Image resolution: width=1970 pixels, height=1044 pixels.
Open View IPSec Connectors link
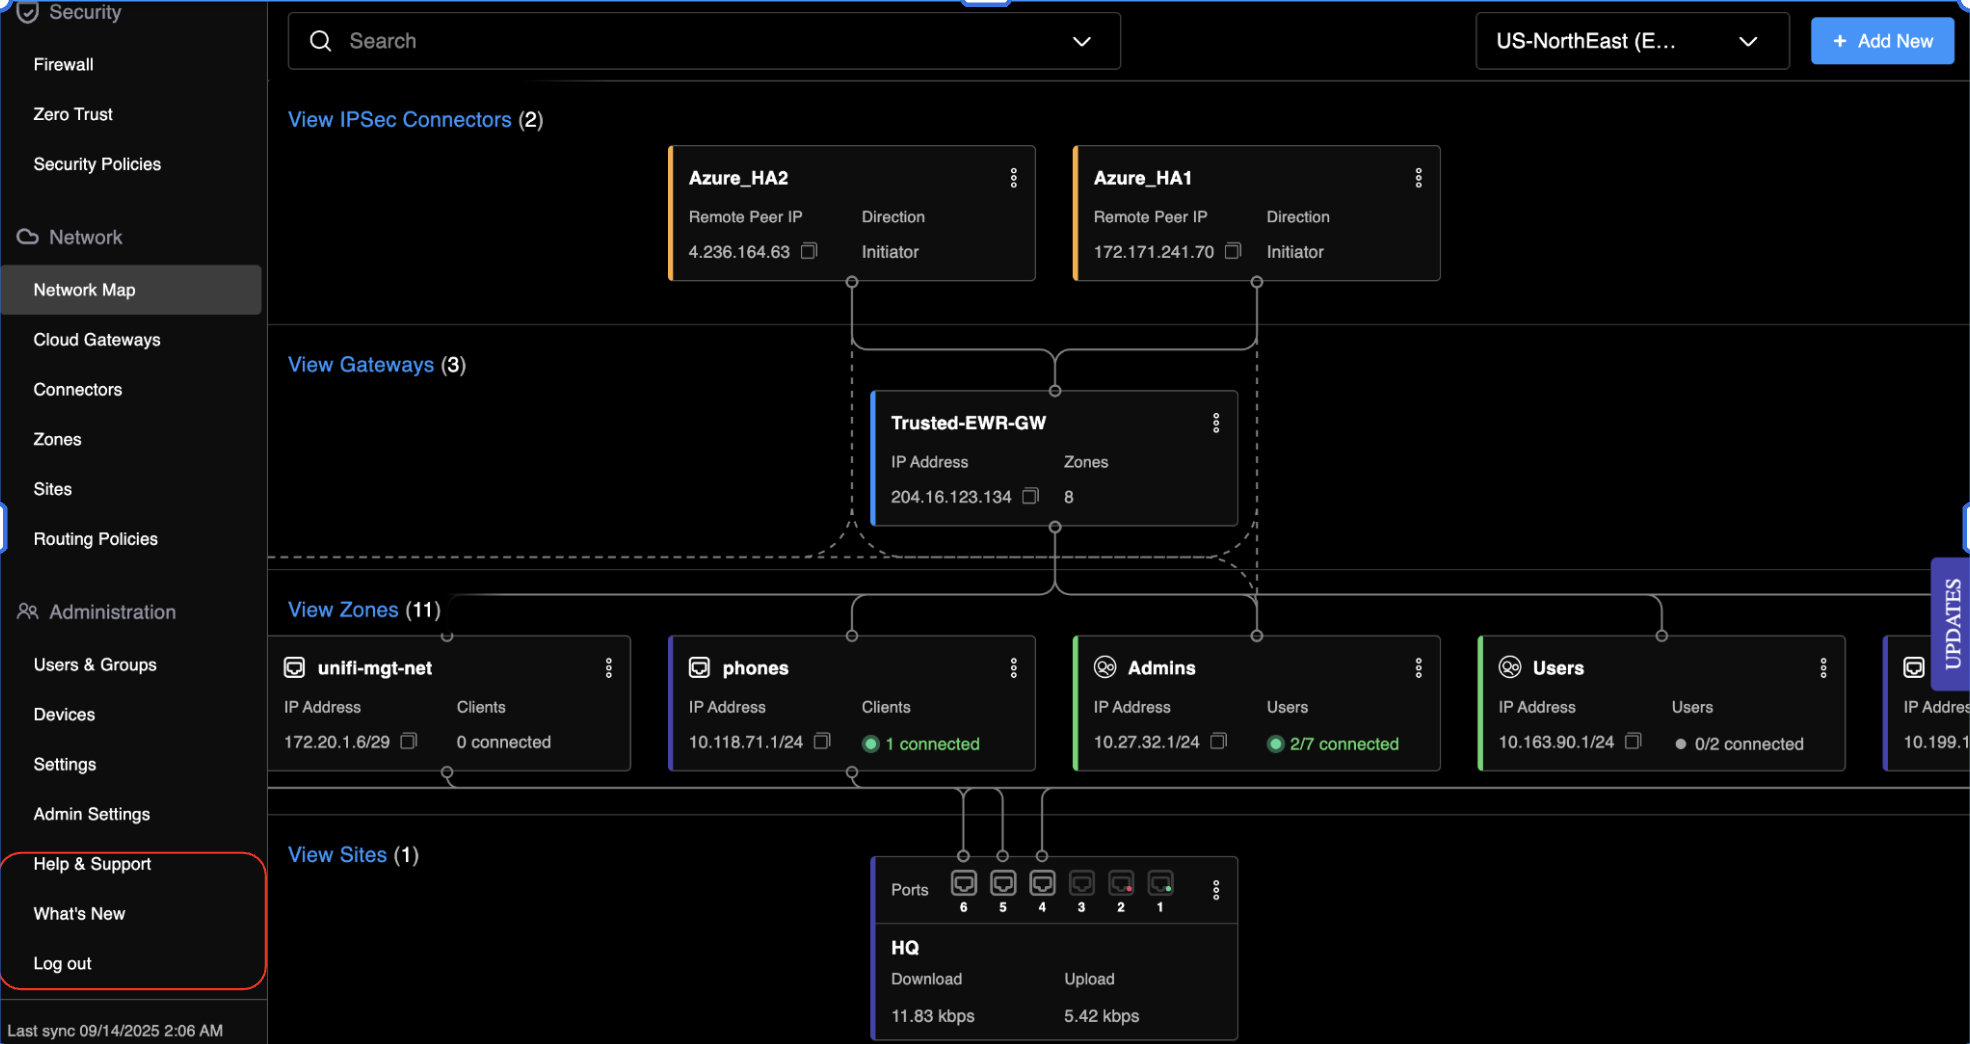point(399,120)
